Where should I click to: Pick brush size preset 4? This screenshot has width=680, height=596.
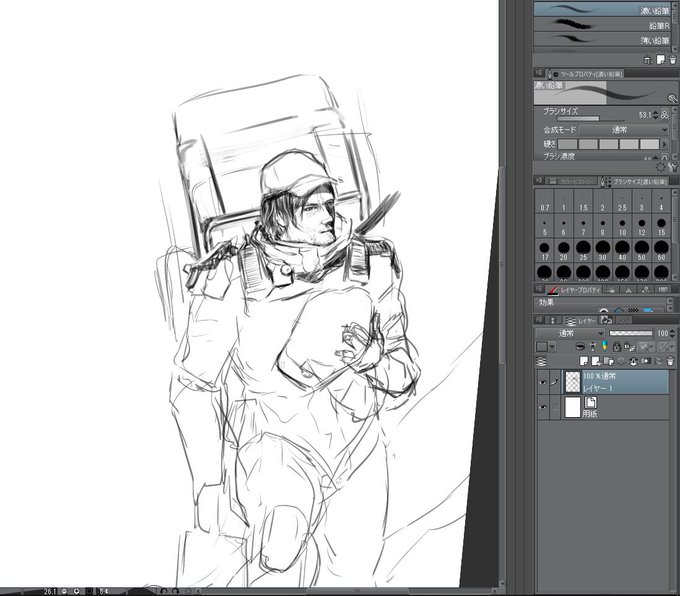[661, 203]
